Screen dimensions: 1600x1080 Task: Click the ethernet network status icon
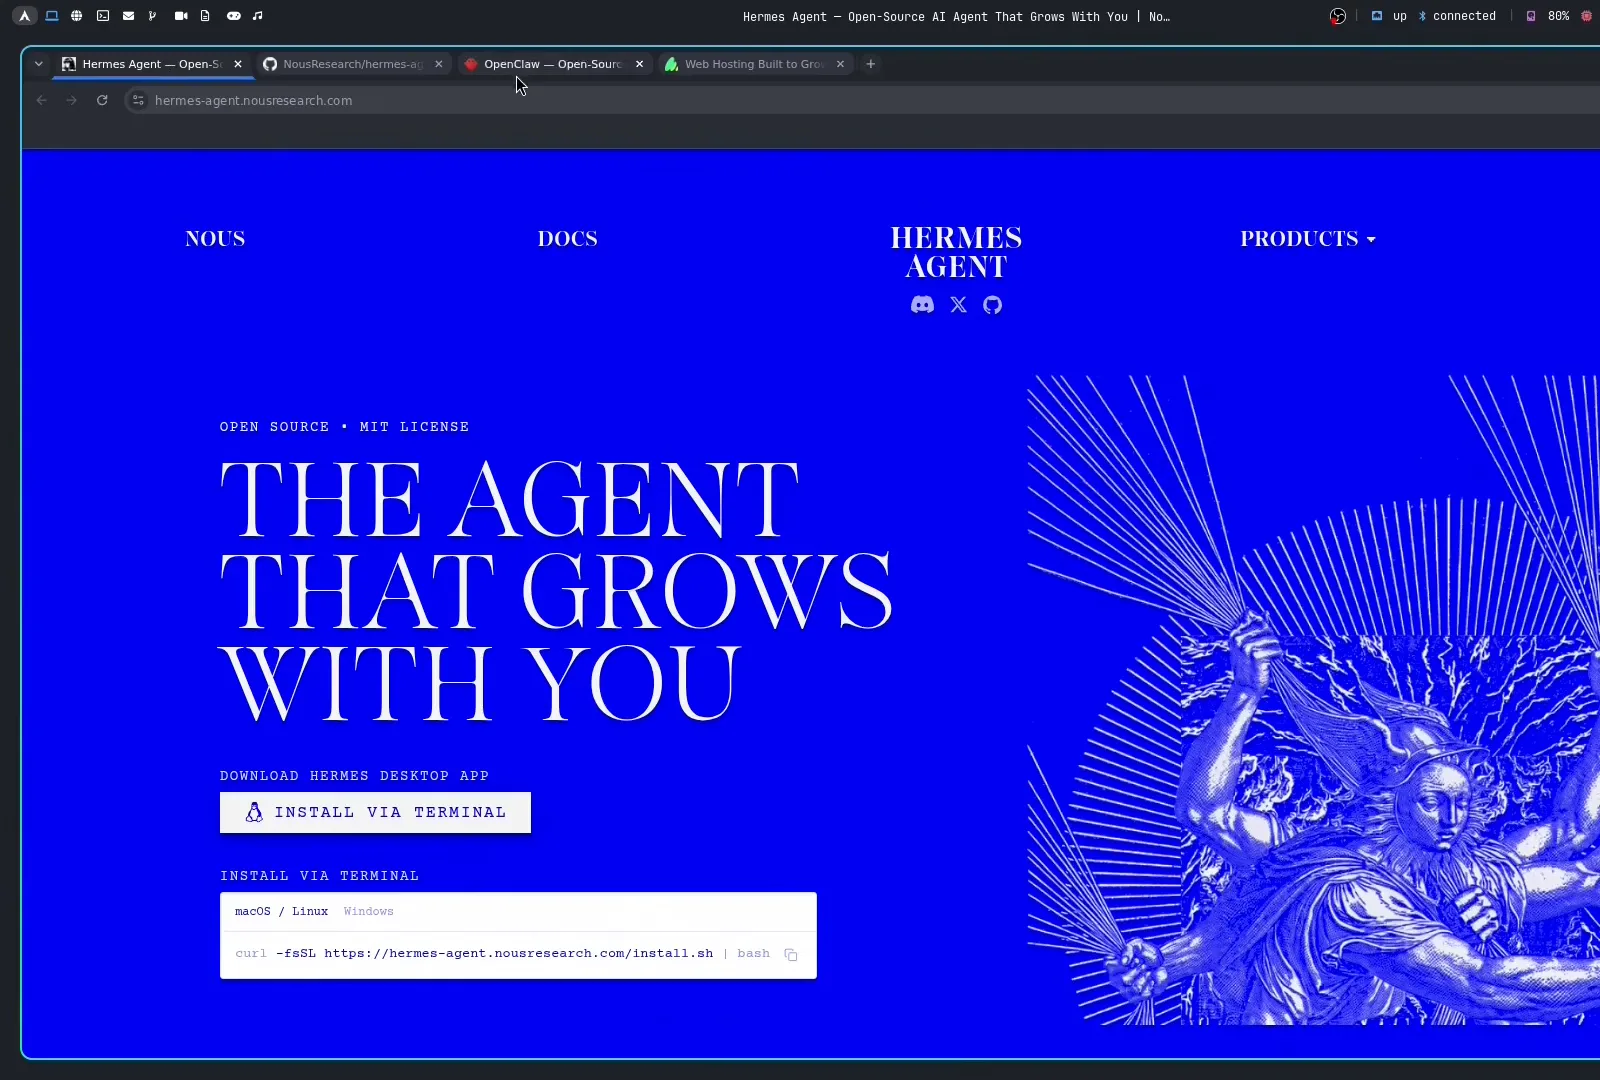1377,16
